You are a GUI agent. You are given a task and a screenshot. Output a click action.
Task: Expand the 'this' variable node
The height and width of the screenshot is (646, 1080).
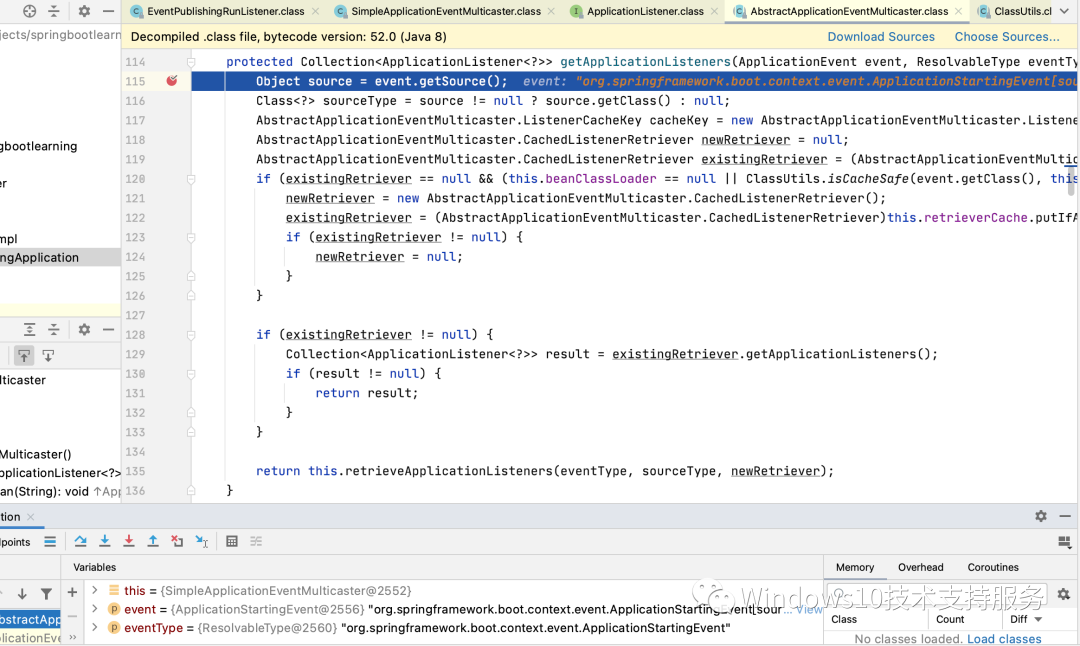tap(95, 590)
